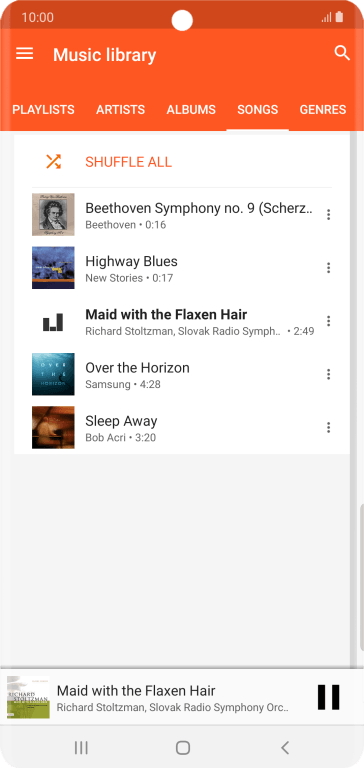Tap the Android home button

click(x=183, y=747)
